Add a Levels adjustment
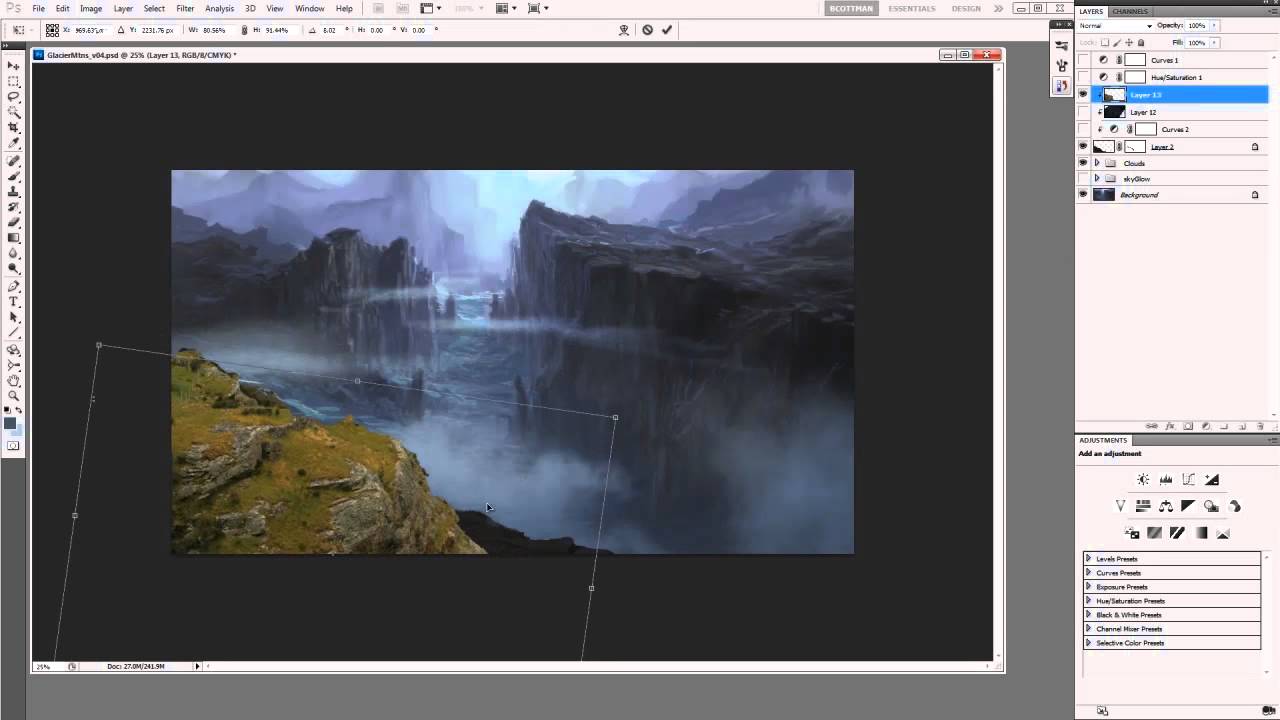1280x720 pixels. [1166, 480]
